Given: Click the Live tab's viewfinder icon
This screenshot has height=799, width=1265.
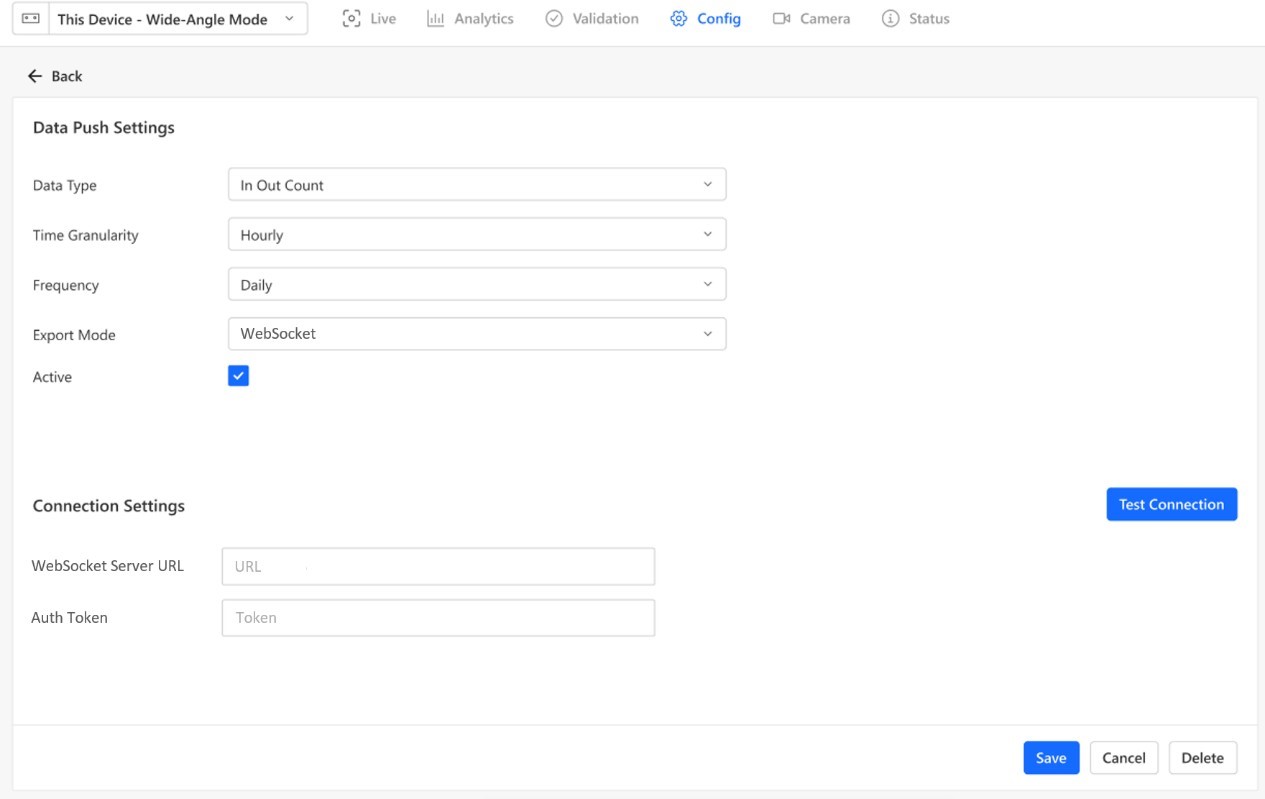Looking at the screenshot, I should pyautogui.click(x=351, y=18).
